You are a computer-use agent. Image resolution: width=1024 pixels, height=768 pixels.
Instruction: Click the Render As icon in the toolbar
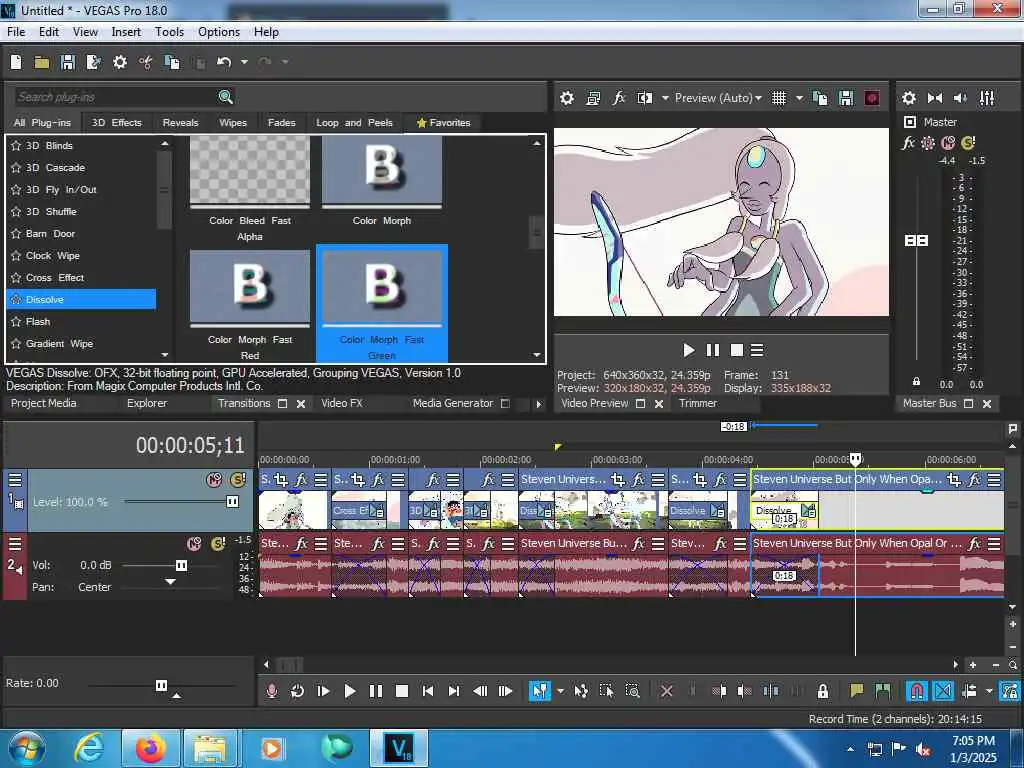93,62
